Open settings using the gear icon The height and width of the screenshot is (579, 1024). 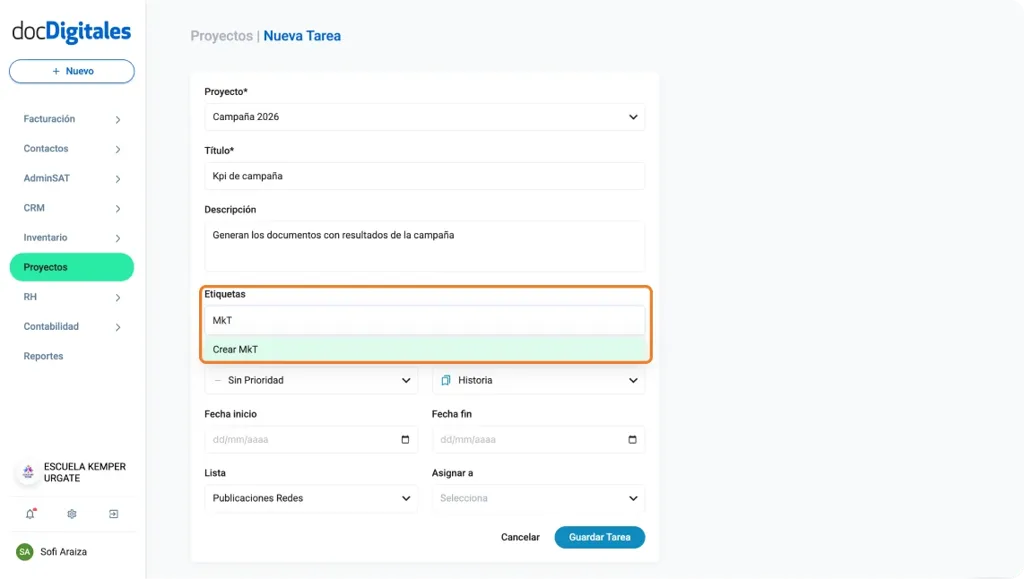71,513
